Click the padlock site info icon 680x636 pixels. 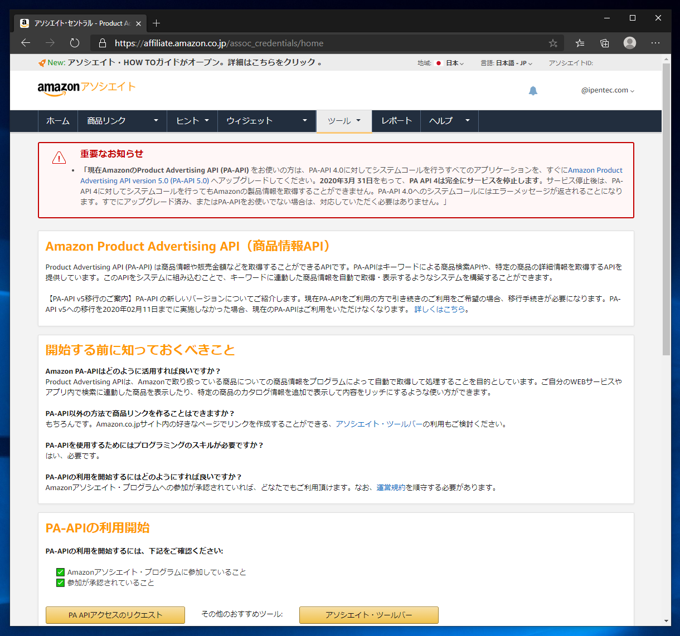click(102, 43)
